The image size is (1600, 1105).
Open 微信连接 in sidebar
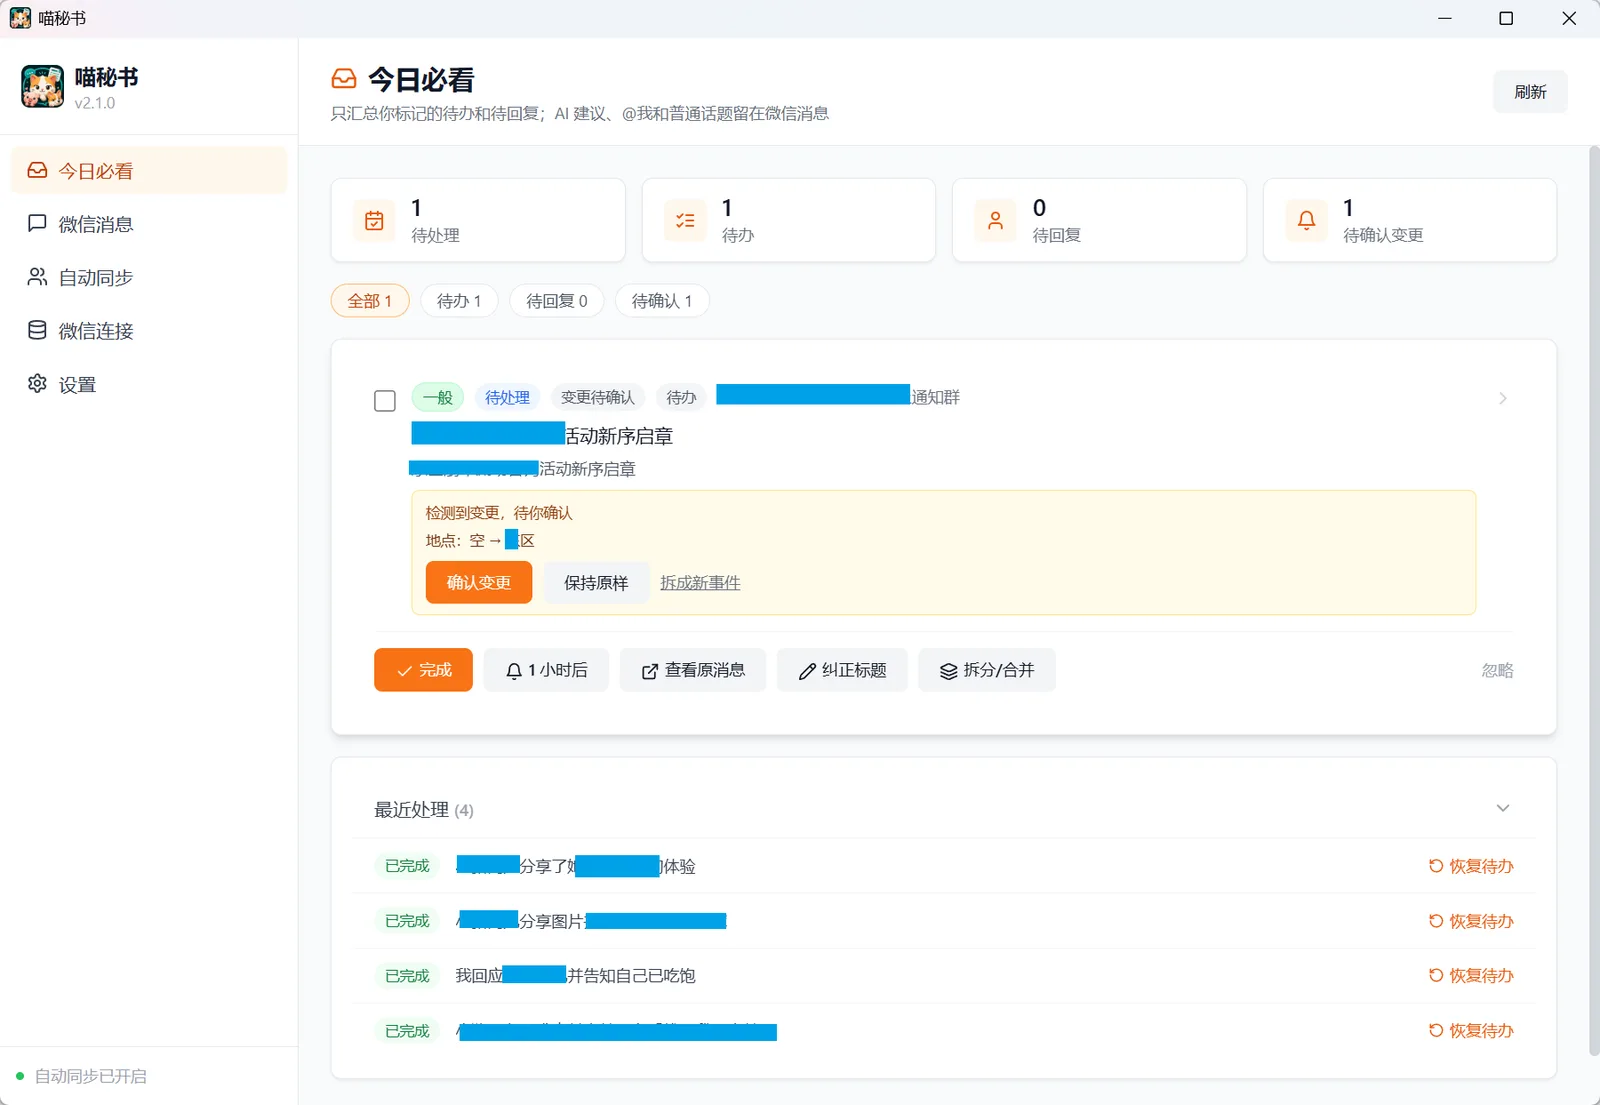point(149,331)
